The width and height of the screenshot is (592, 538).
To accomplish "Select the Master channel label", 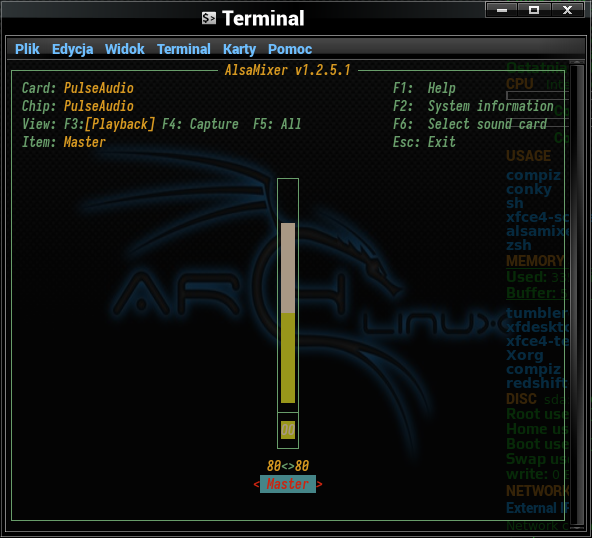I will click(x=288, y=484).
